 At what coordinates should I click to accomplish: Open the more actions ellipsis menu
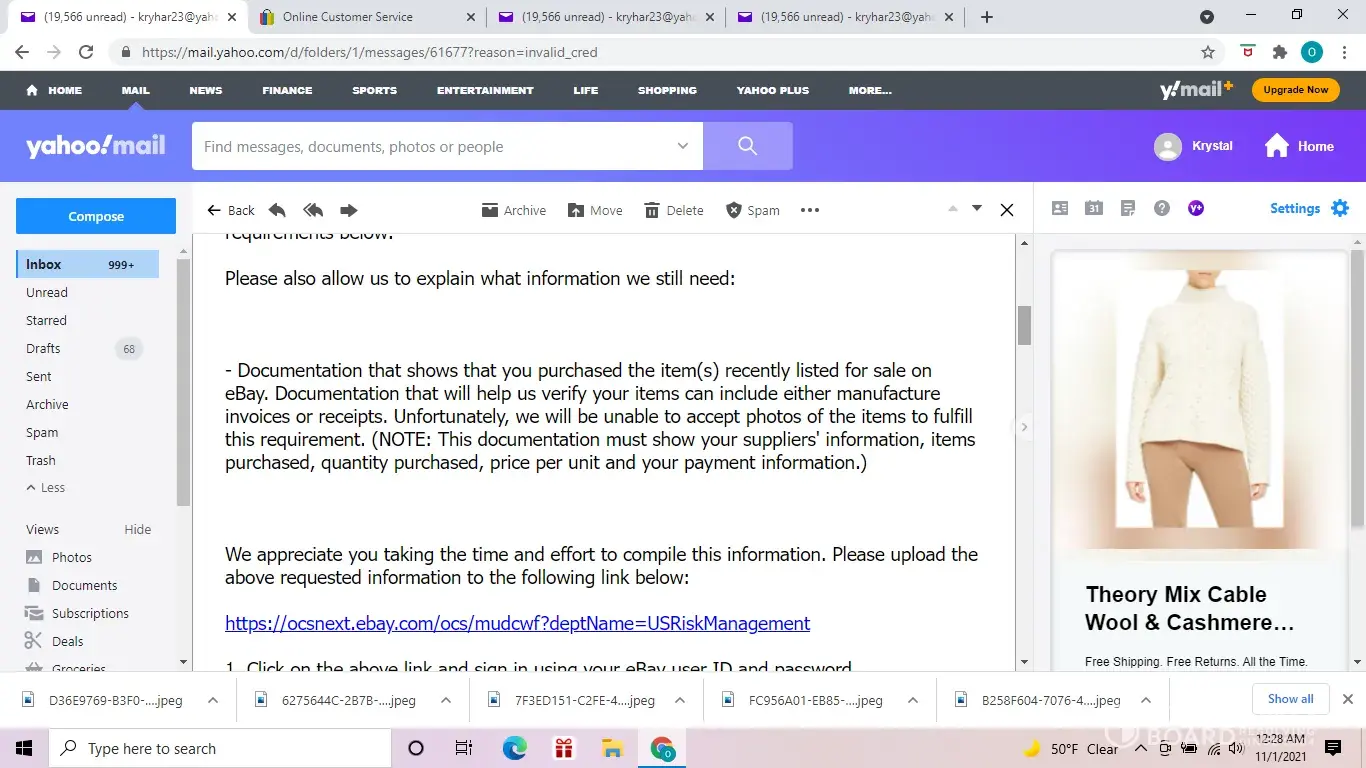(x=810, y=210)
